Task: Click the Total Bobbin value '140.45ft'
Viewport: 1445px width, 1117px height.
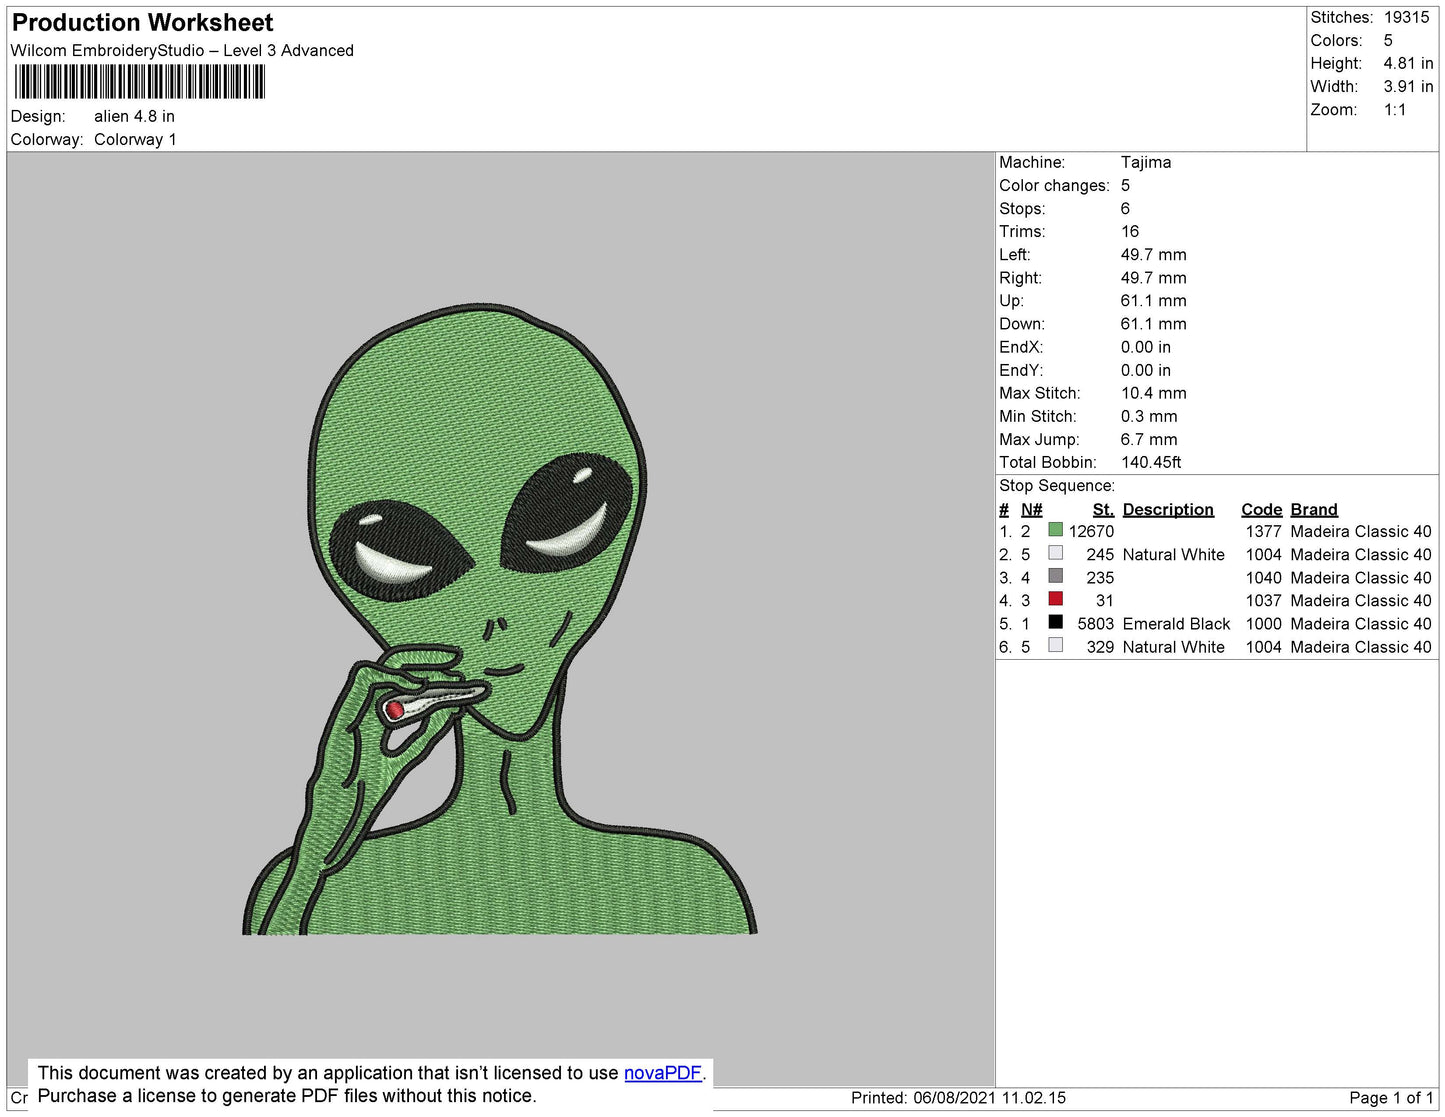Action: coord(1151,463)
